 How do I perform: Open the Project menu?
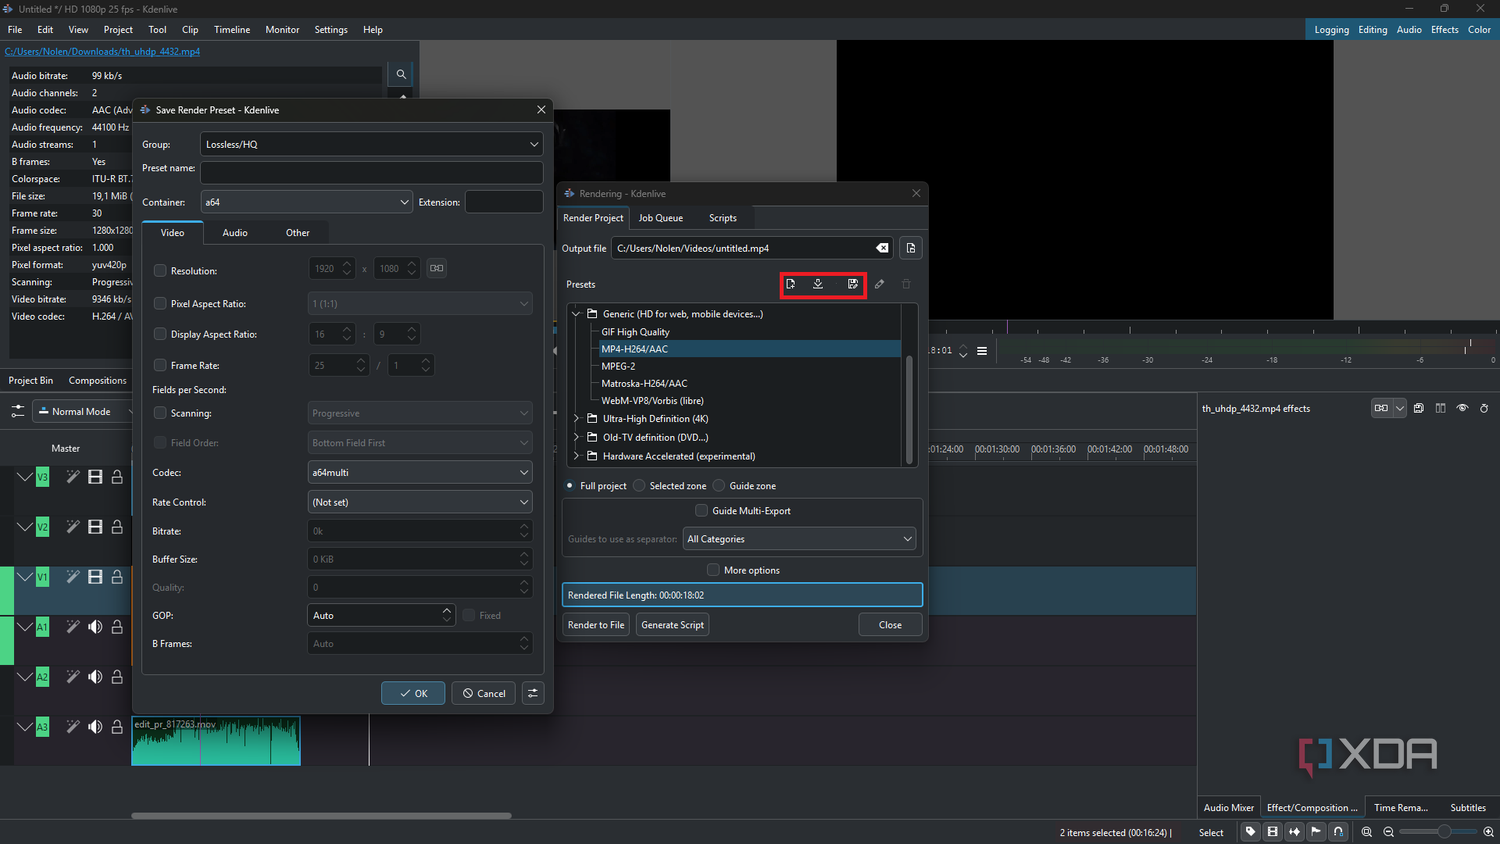(x=118, y=30)
